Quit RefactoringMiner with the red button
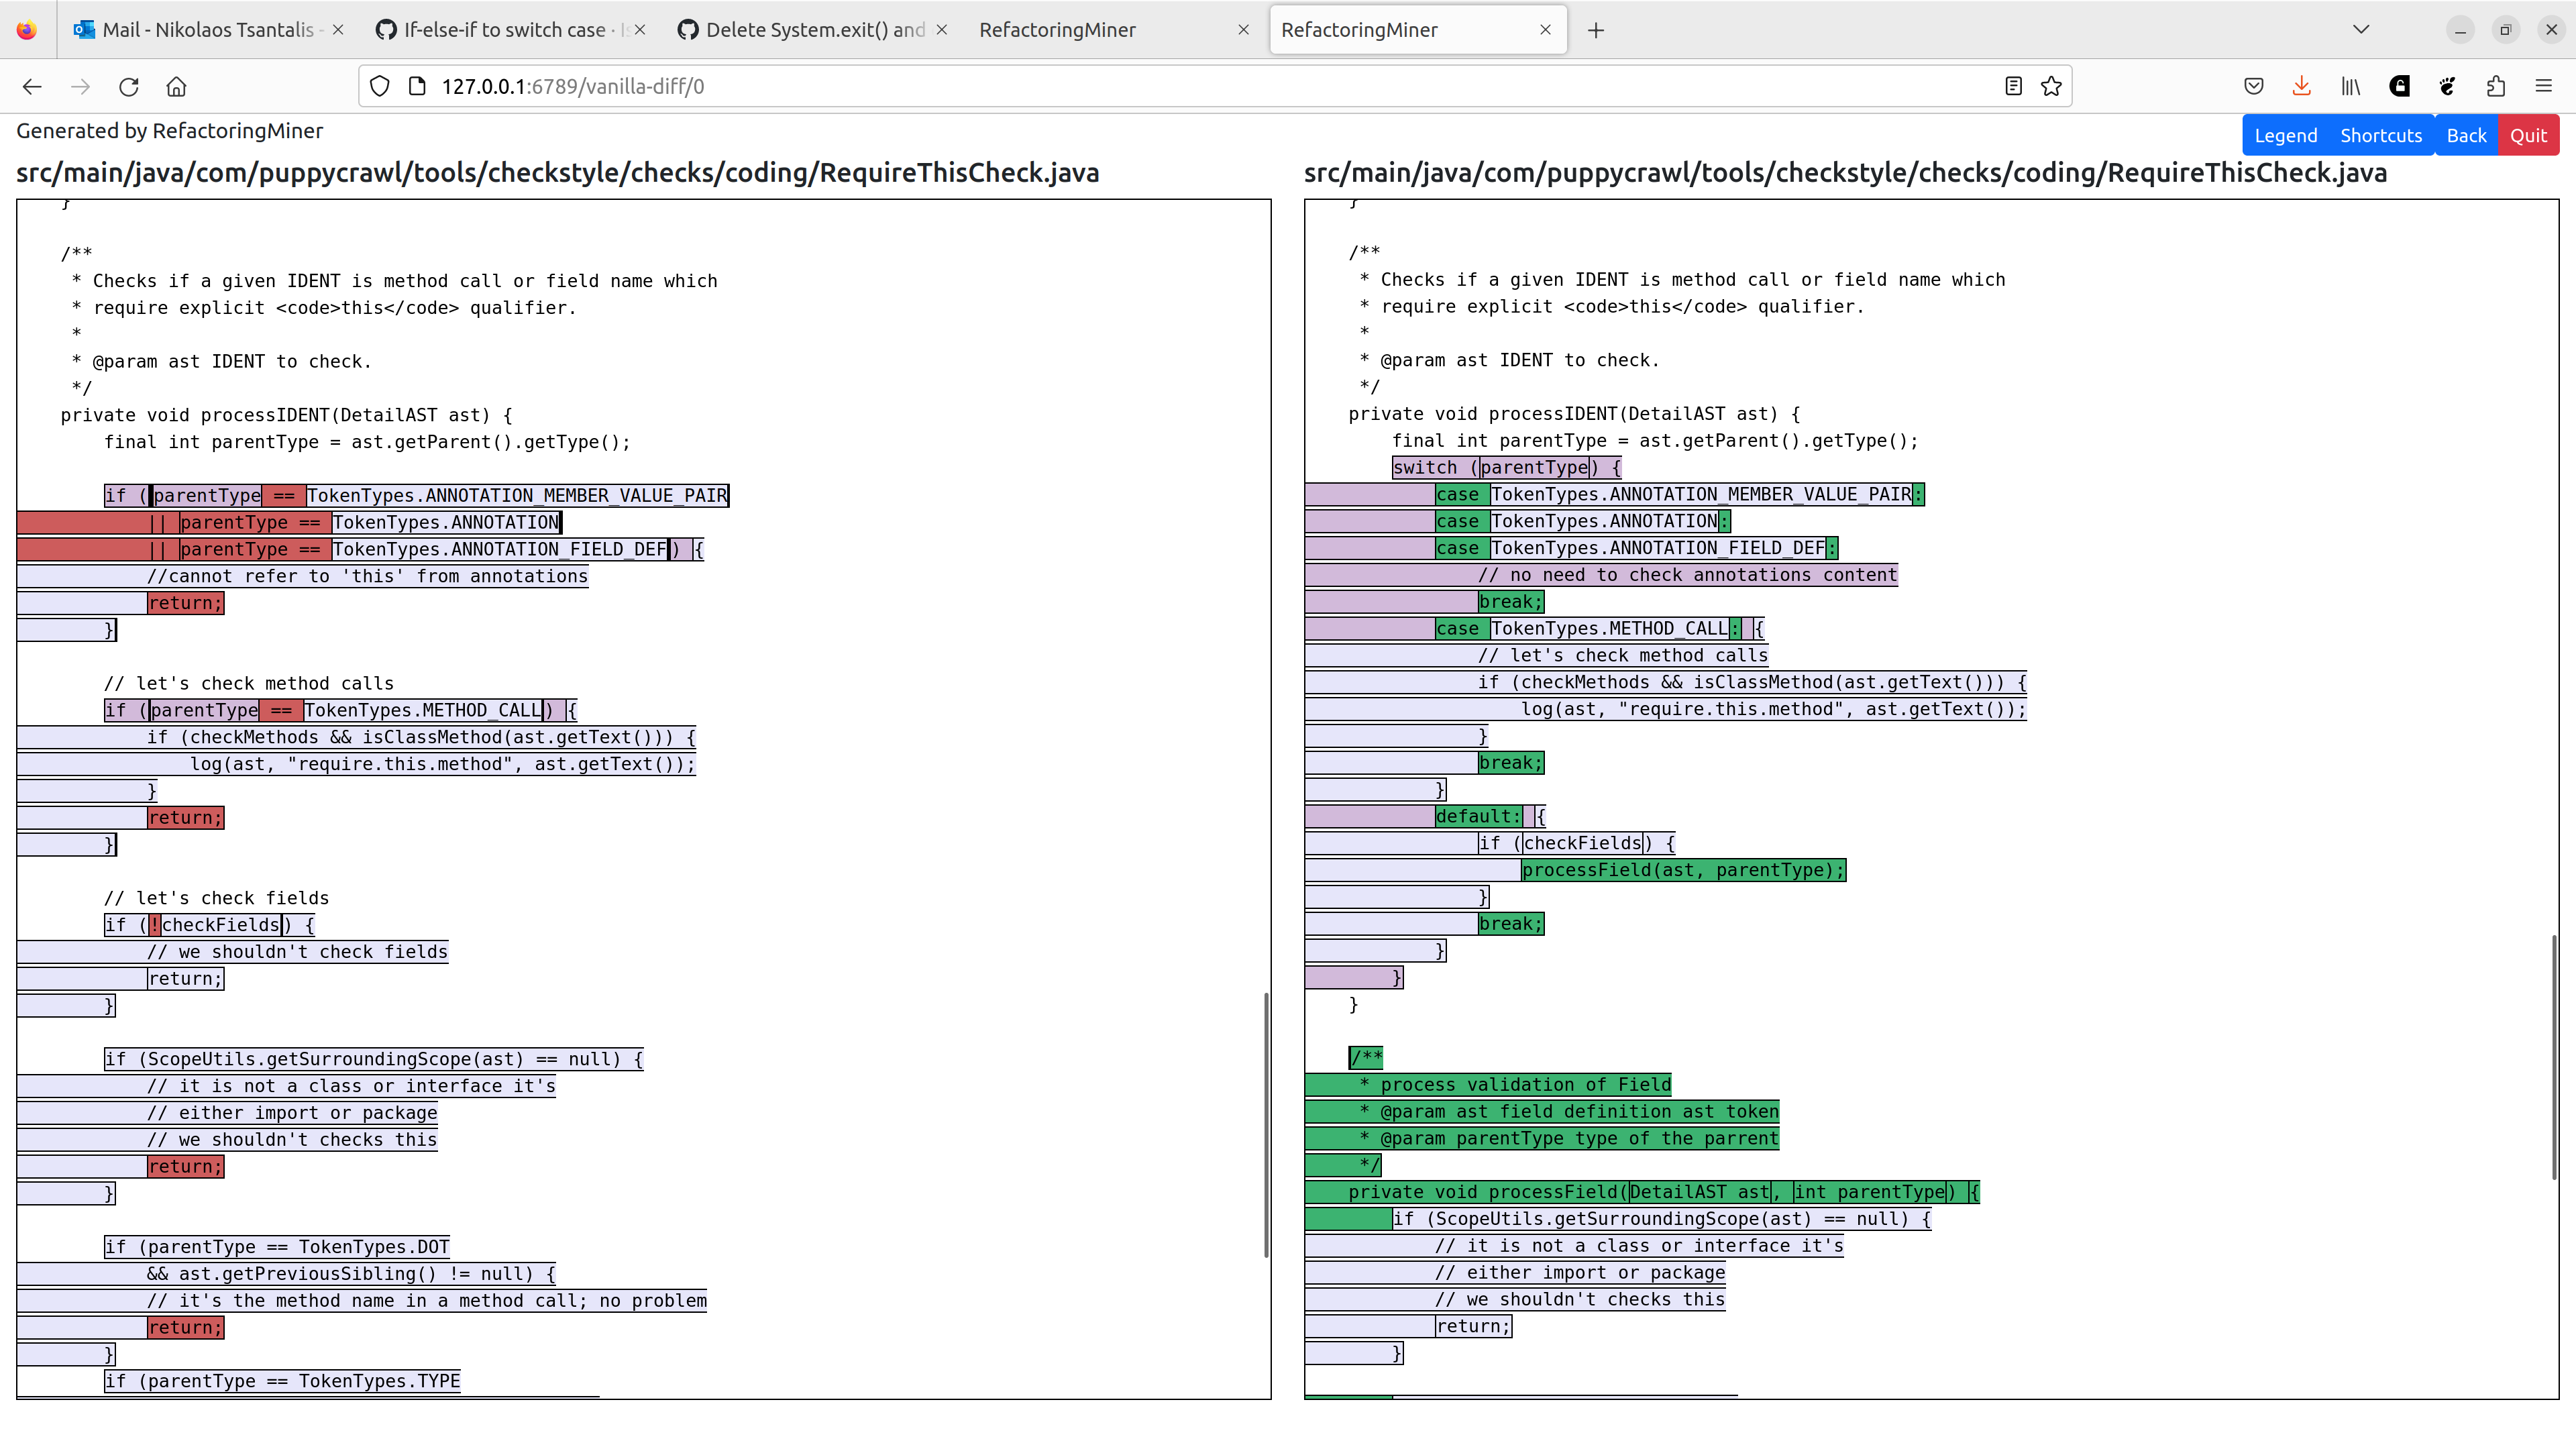 point(2529,134)
